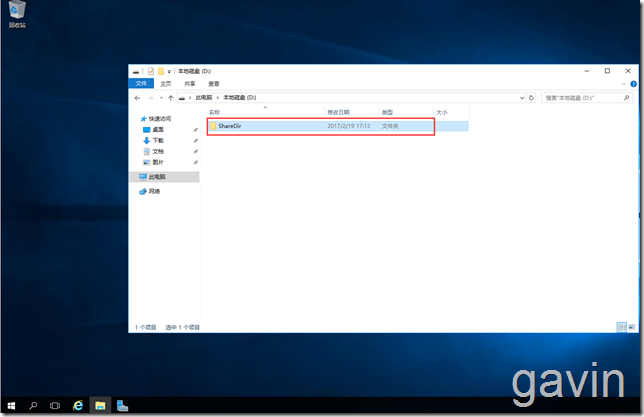This screenshot has height=417, width=644.
Task: Switch to the 共享 ribbon tab
Action: pyautogui.click(x=189, y=84)
